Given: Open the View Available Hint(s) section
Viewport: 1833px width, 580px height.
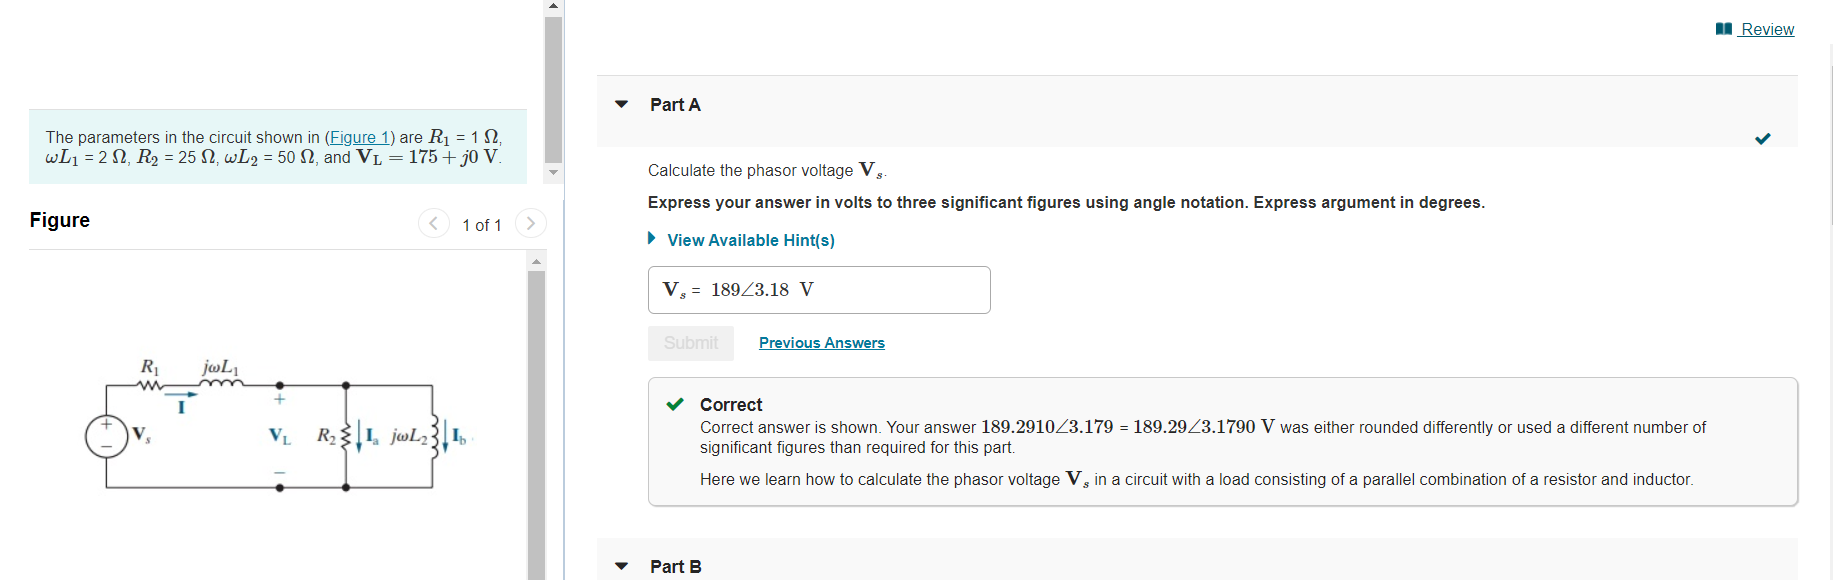Looking at the screenshot, I should click(x=749, y=239).
